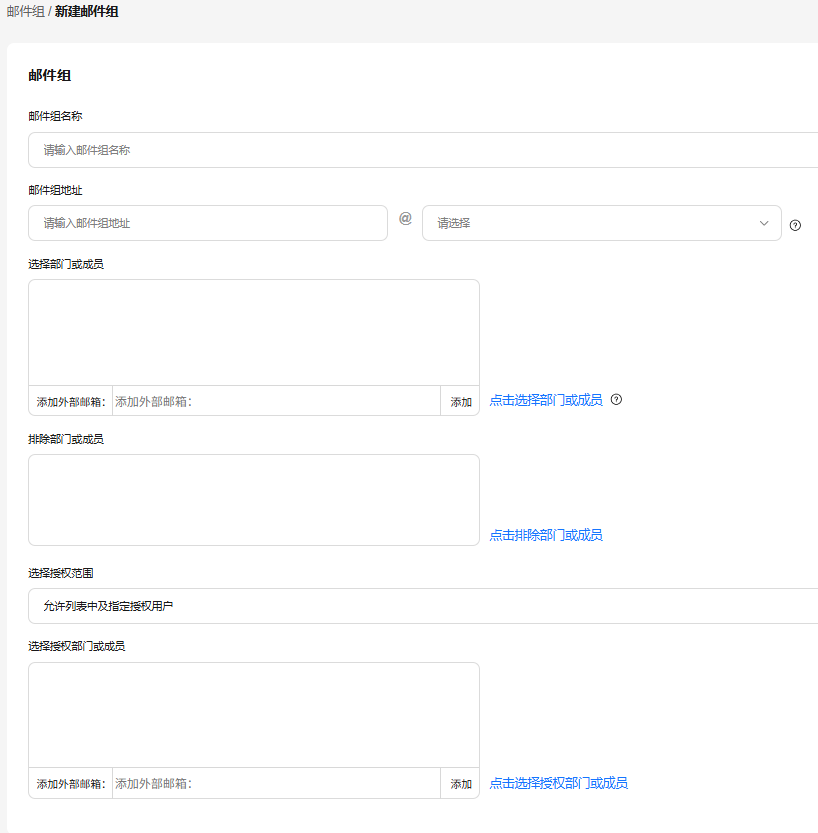
Task: Open the 请选择 domain dropdown
Action: coord(602,223)
